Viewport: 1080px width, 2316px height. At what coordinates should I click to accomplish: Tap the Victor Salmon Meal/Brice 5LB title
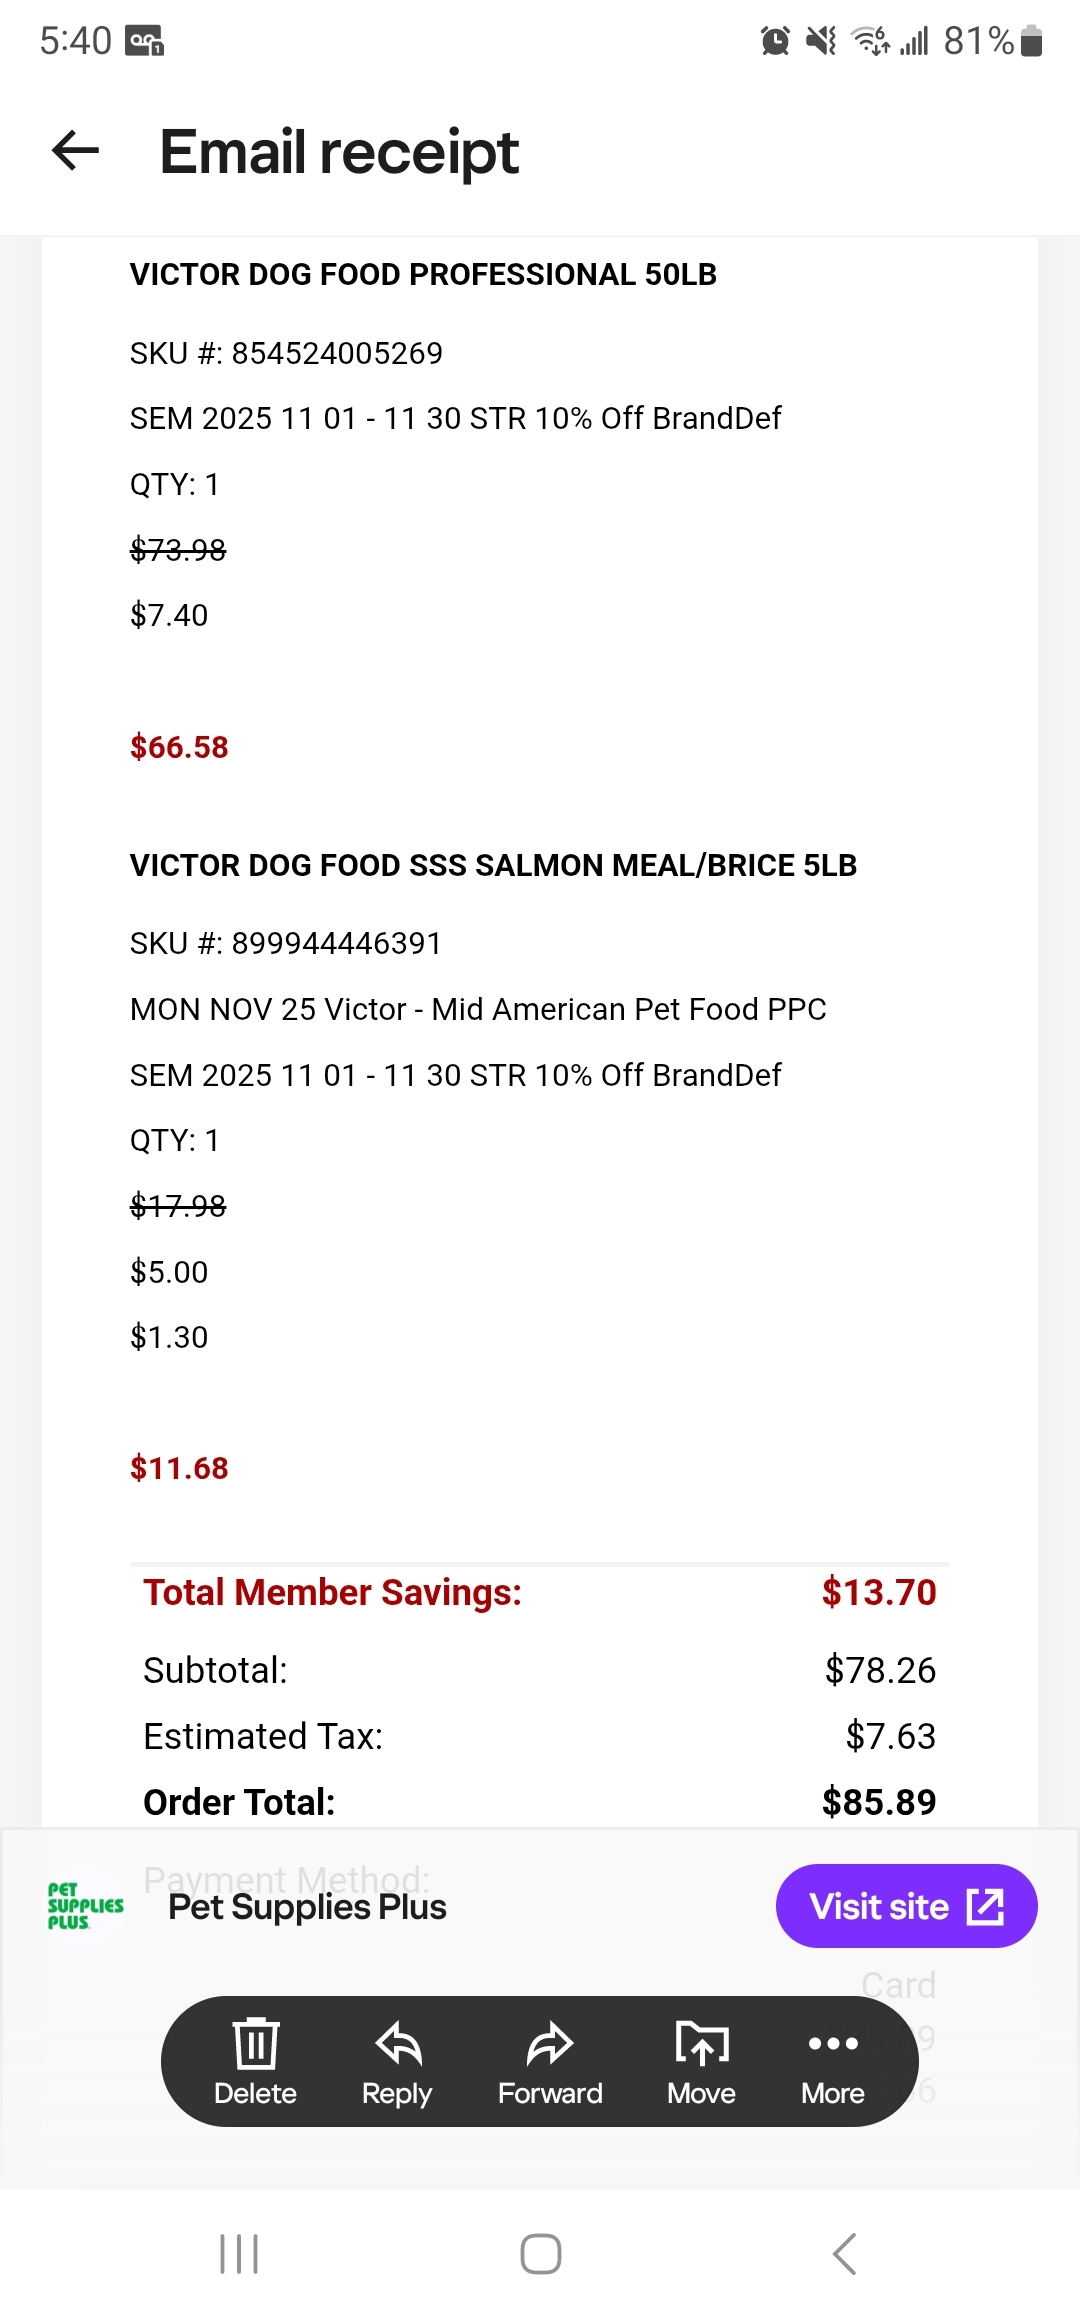tap(493, 866)
